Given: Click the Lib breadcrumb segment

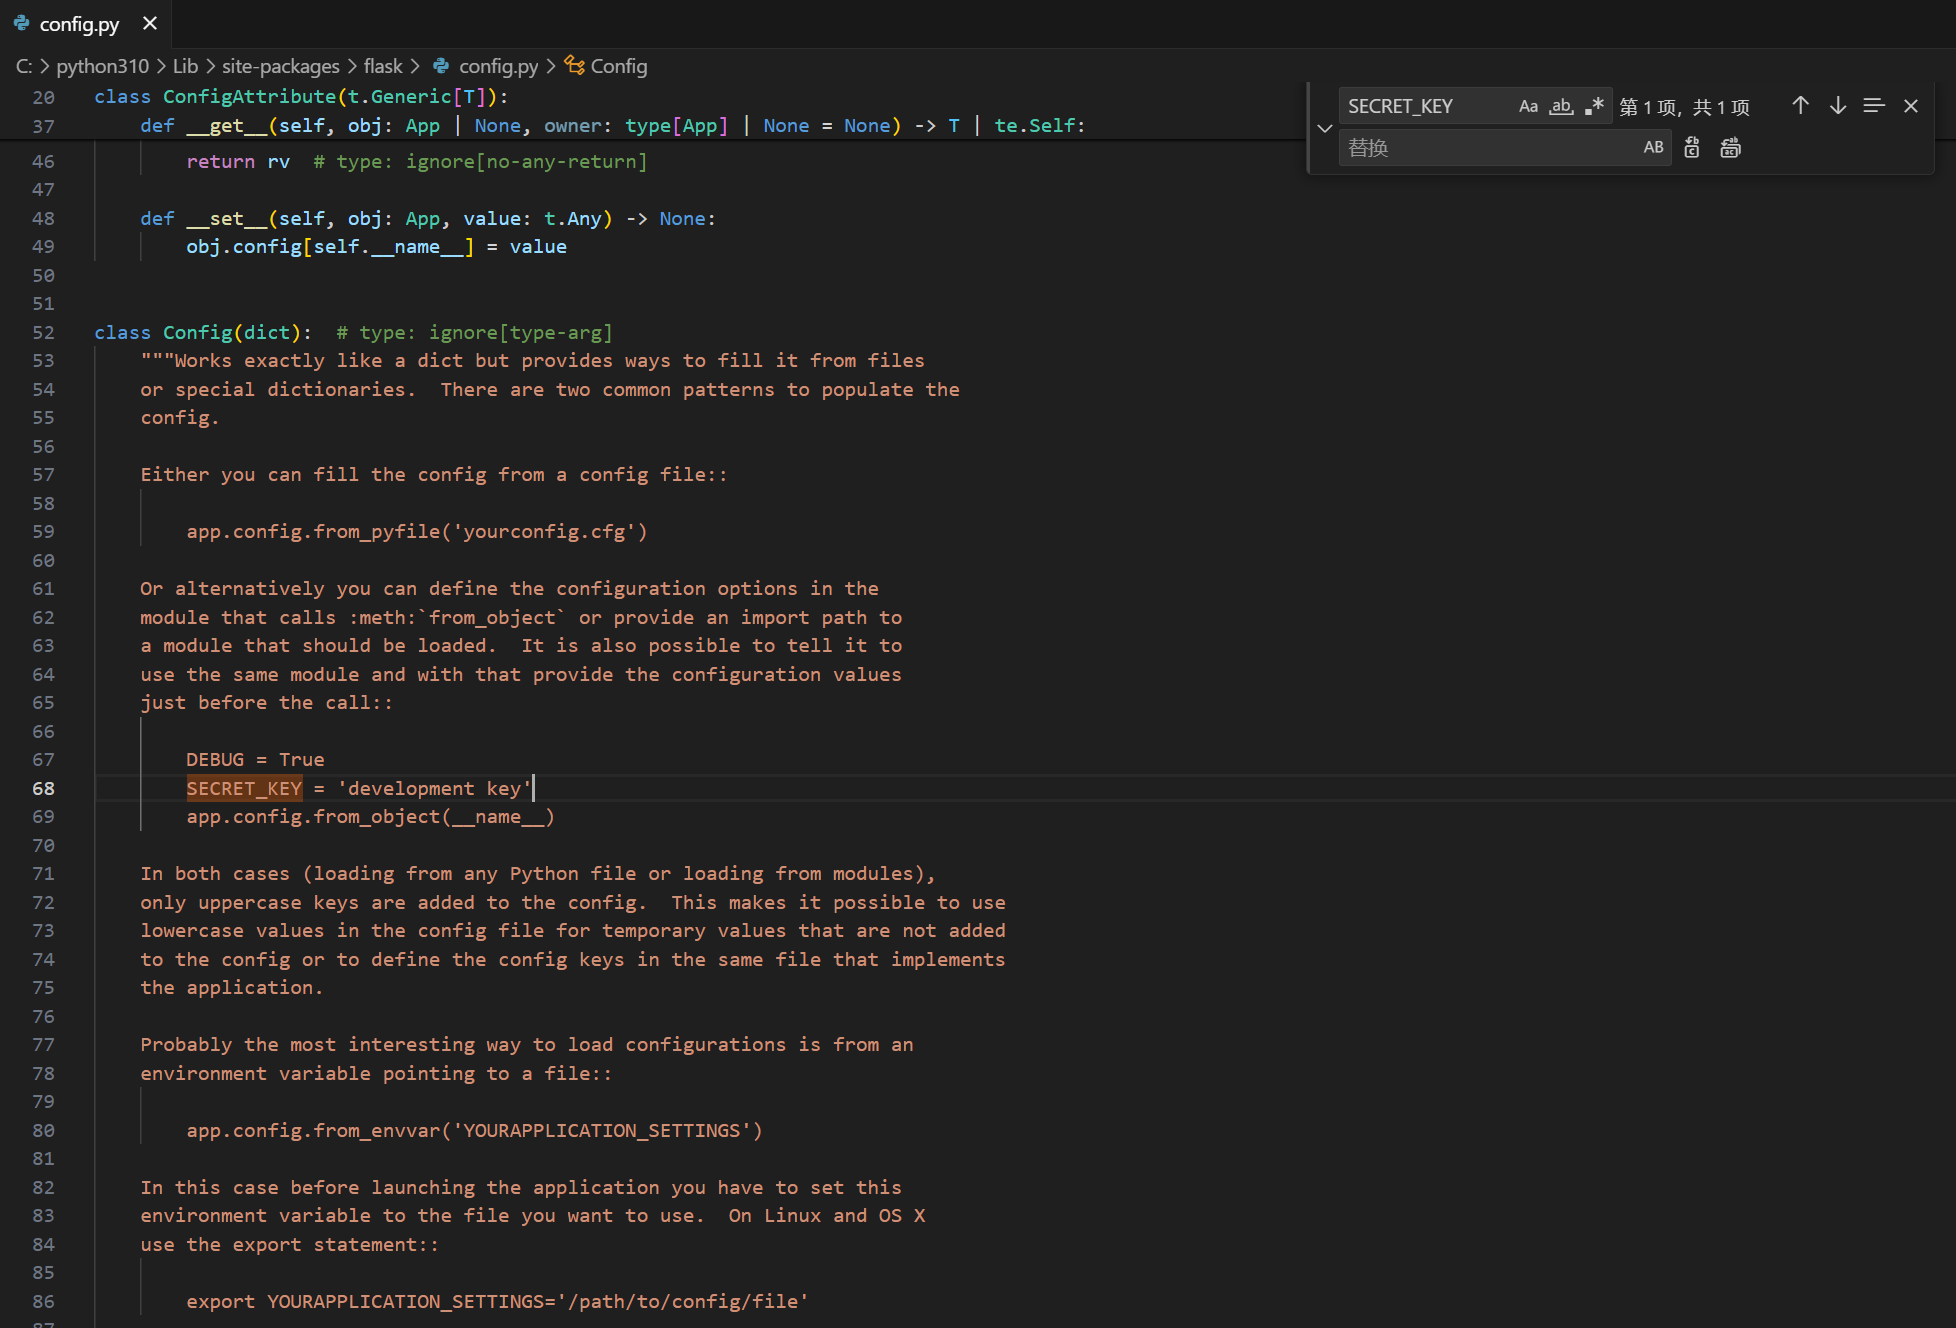Looking at the screenshot, I should (x=185, y=66).
